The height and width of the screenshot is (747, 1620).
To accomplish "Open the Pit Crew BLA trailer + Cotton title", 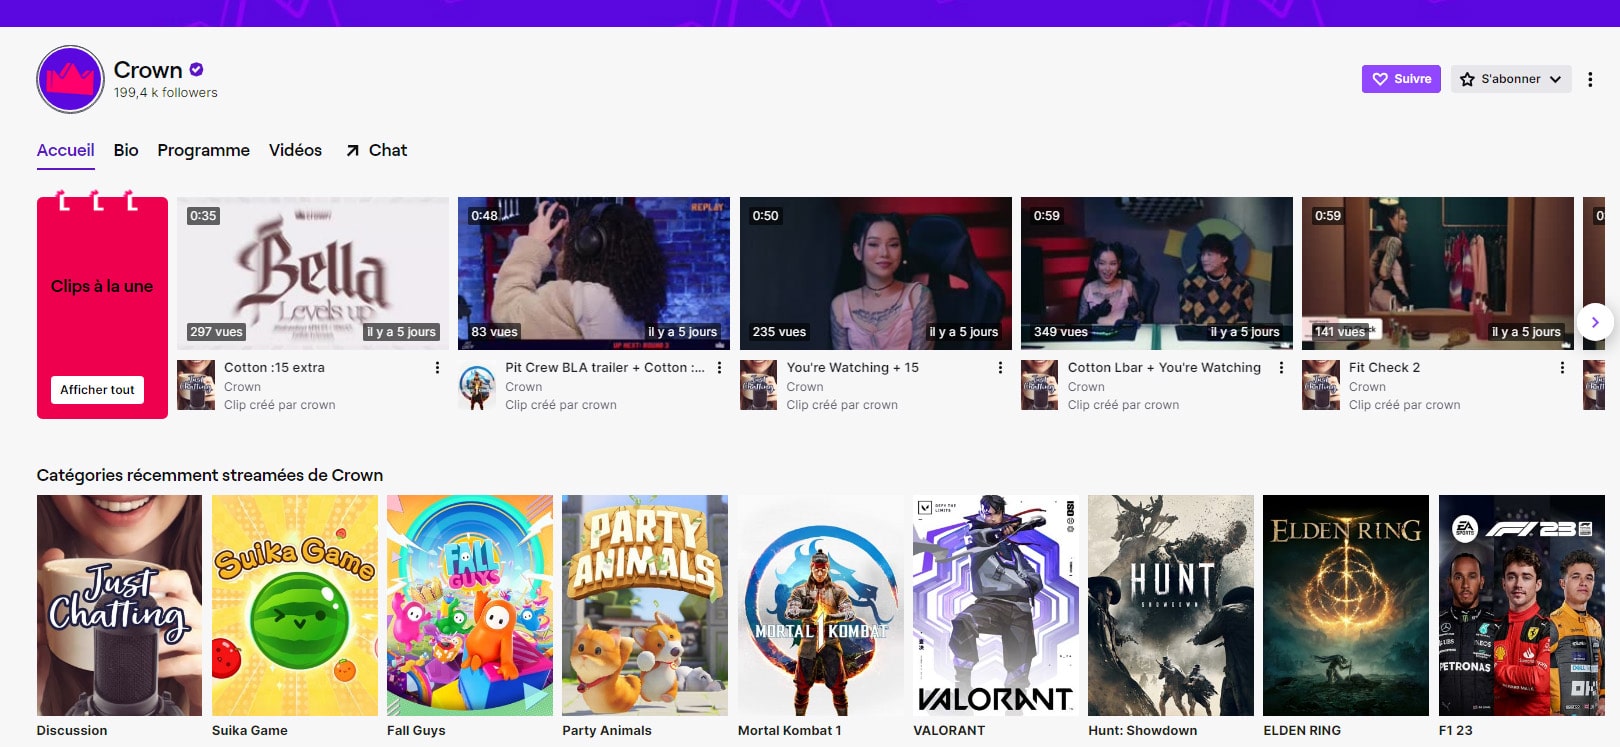I will pyautogui.click(x=605, y=368).
